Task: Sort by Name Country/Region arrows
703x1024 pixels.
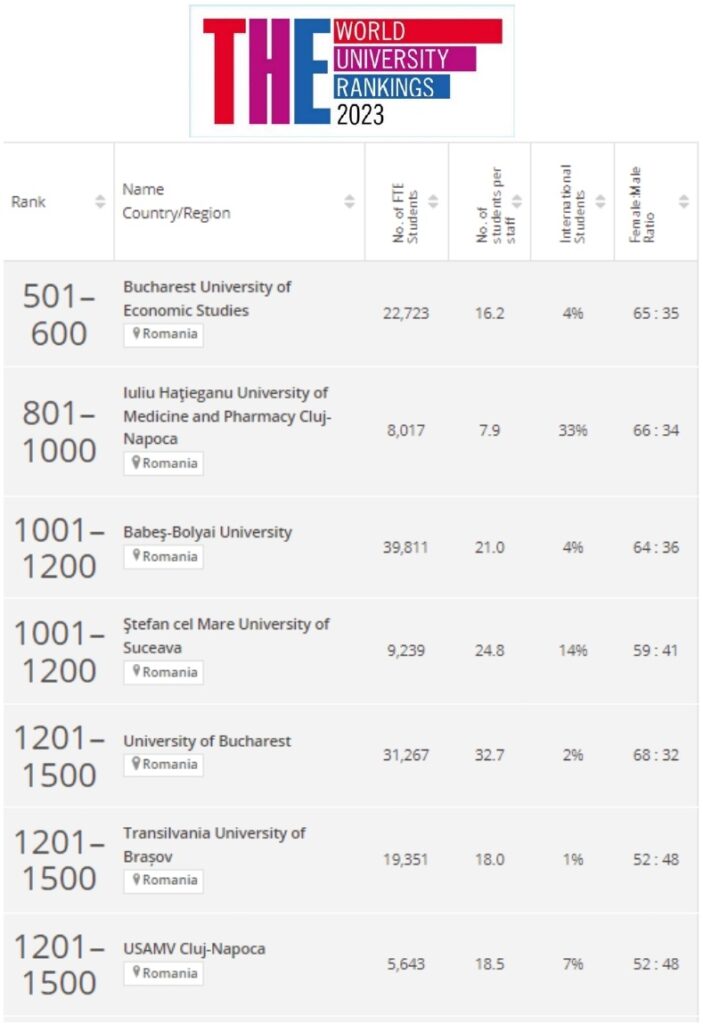Action: click(x=349, y=202)
